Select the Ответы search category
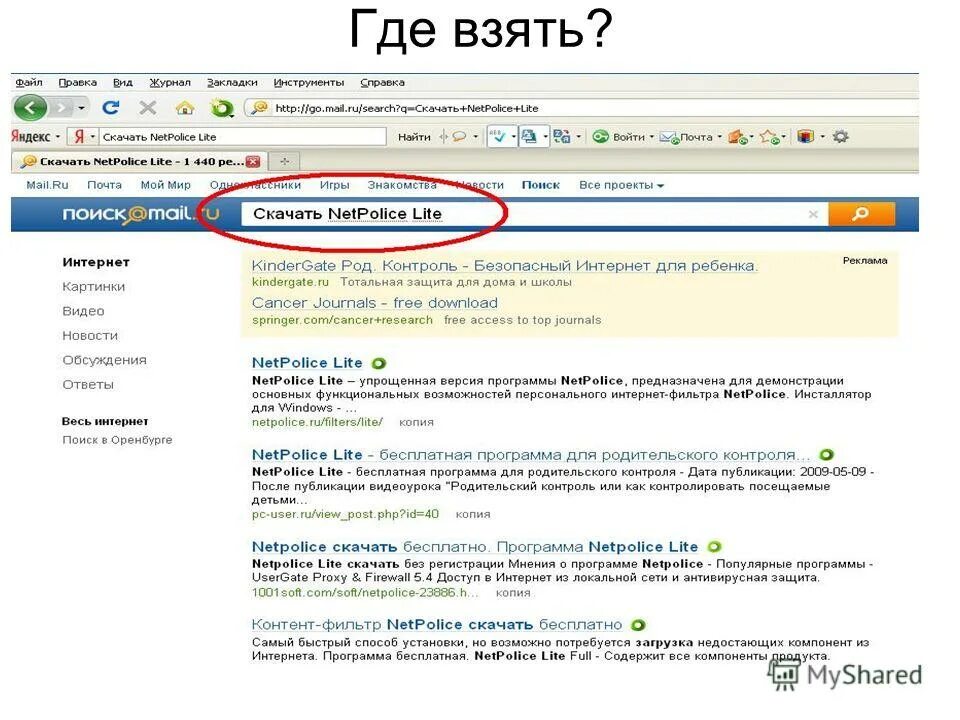 click(88, 384)
